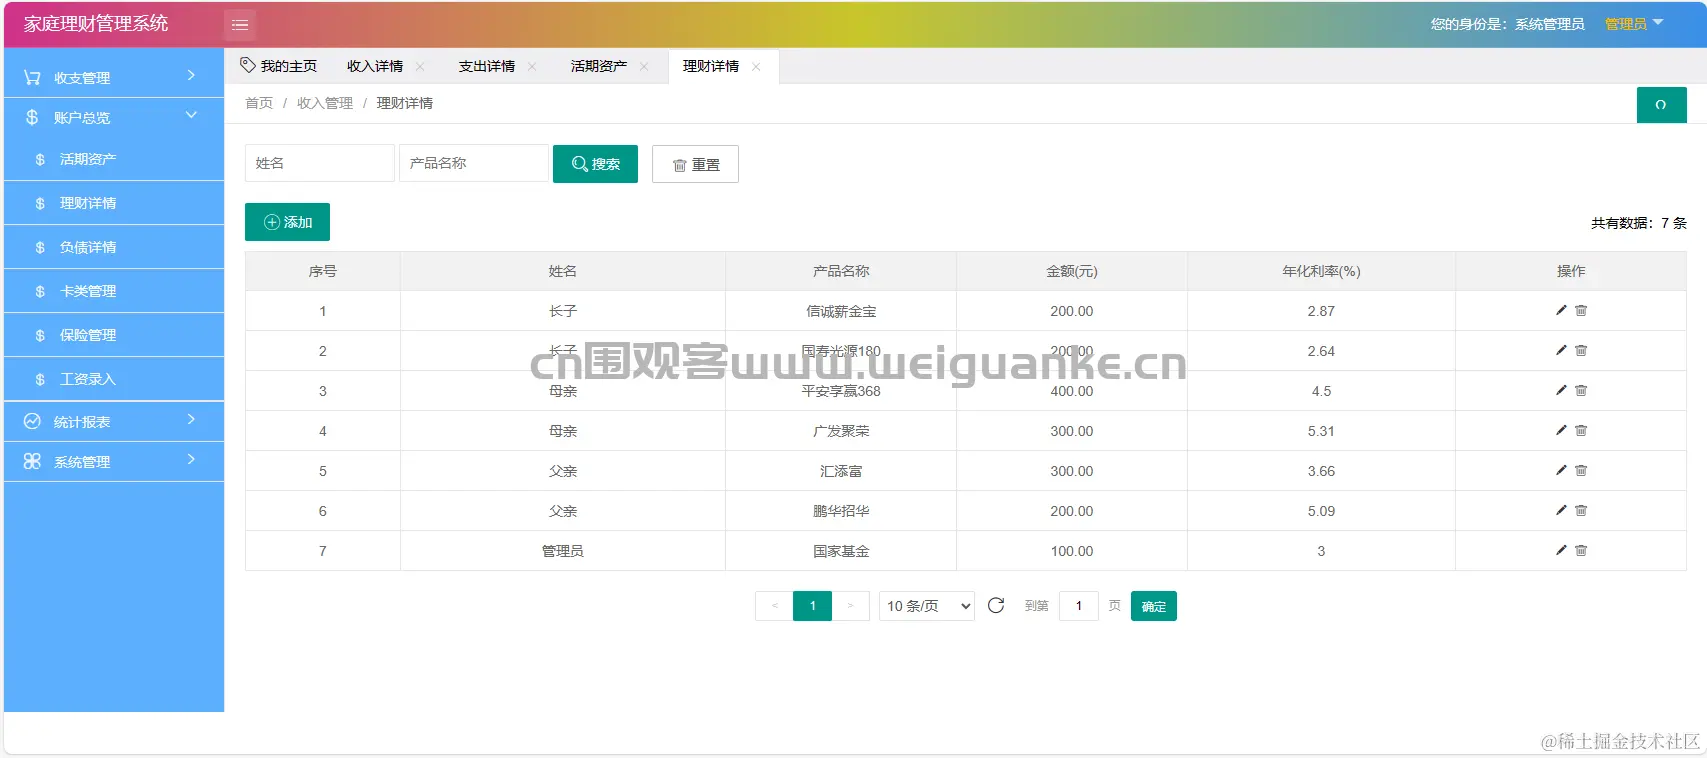Screen dimensions: 1707x758
Task: Click the go-to page number input
Action: tap(1079, 606)
